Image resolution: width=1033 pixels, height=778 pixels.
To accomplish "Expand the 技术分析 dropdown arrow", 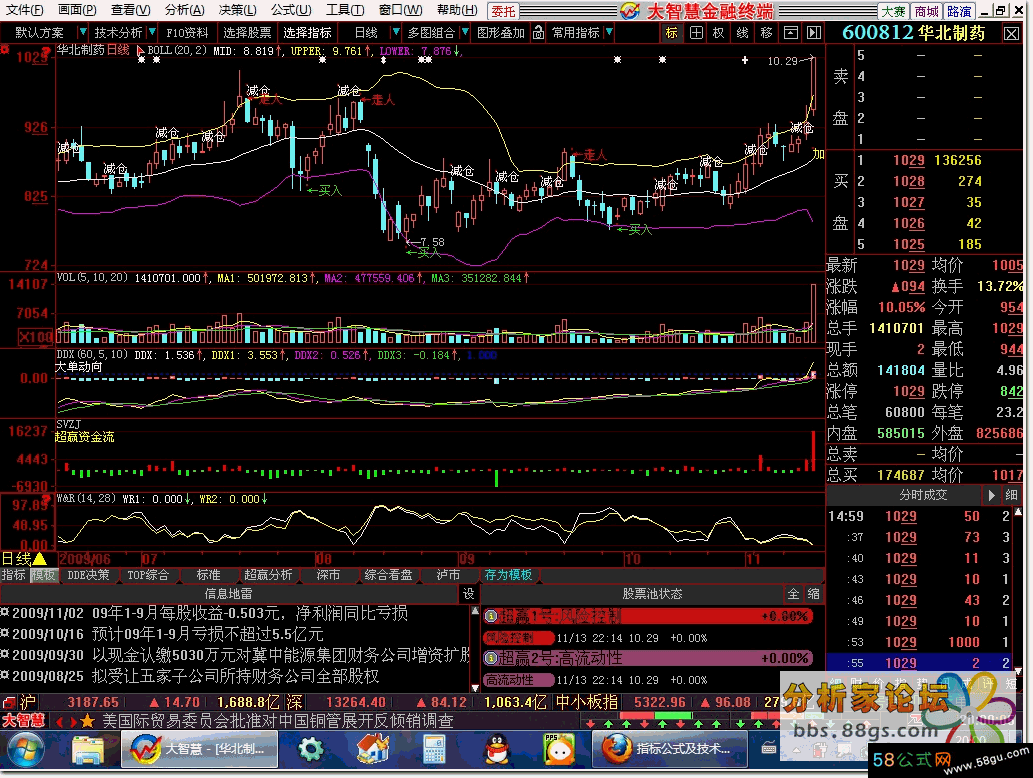I will pyautogui.click(x=152, y=32).
